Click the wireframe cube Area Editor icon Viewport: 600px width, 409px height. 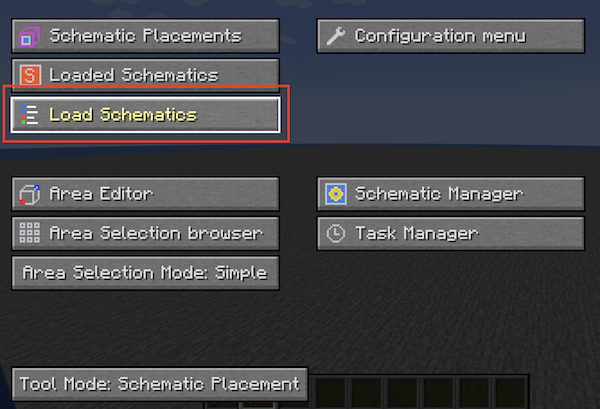click(29, 194)
